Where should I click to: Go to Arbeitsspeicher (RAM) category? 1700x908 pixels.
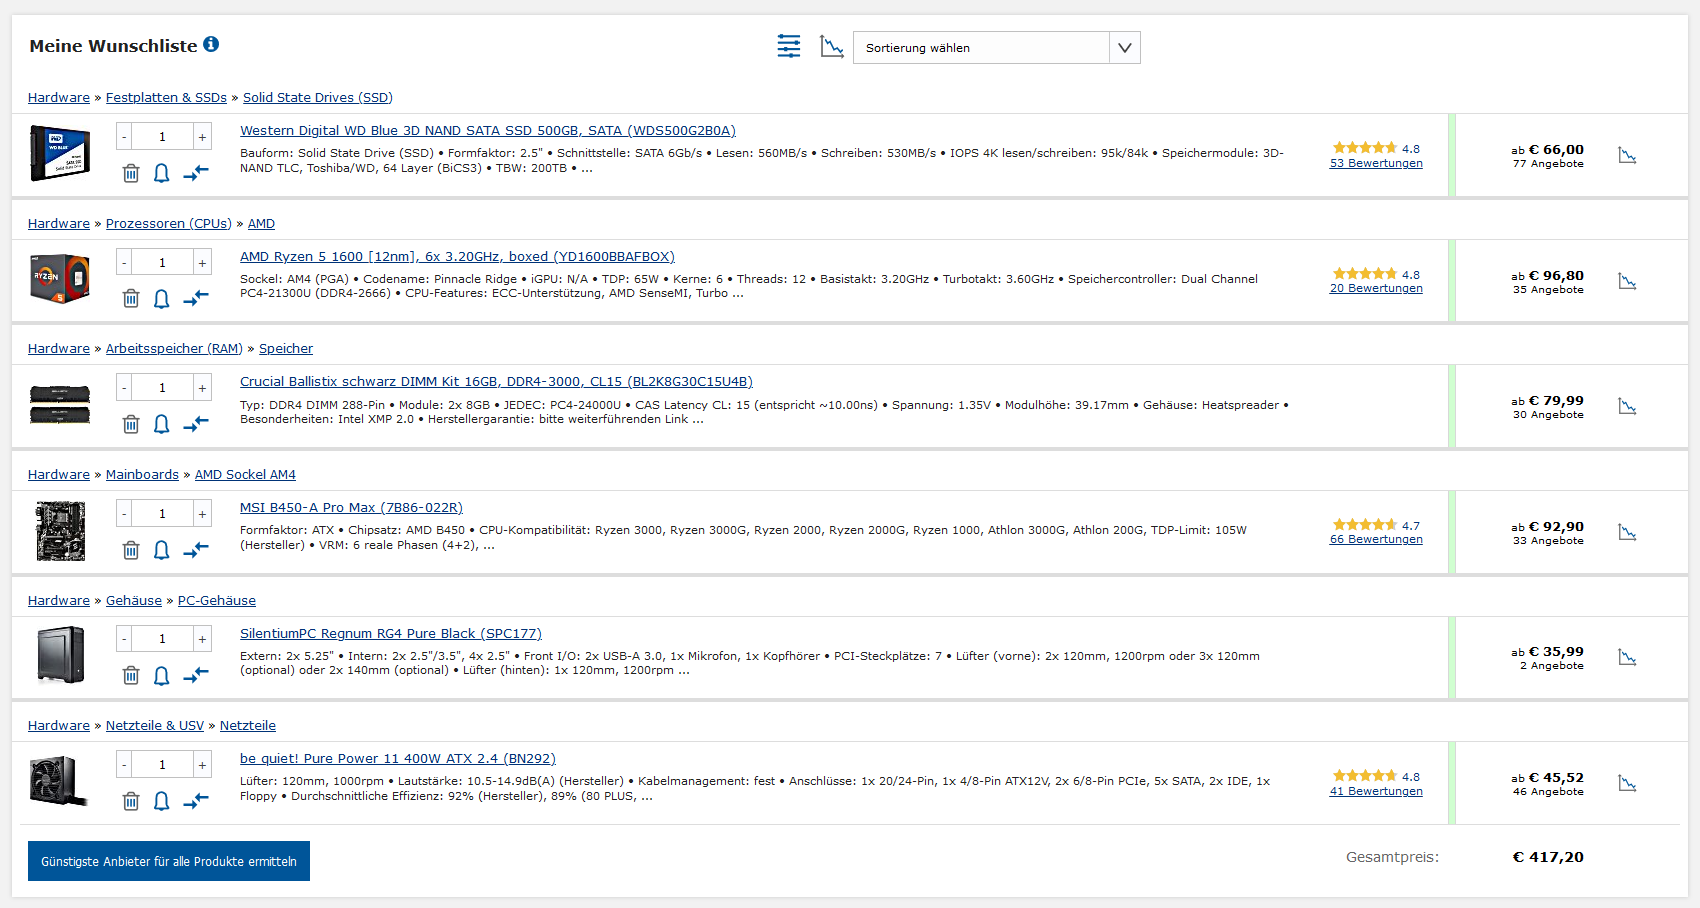[174, 349]
